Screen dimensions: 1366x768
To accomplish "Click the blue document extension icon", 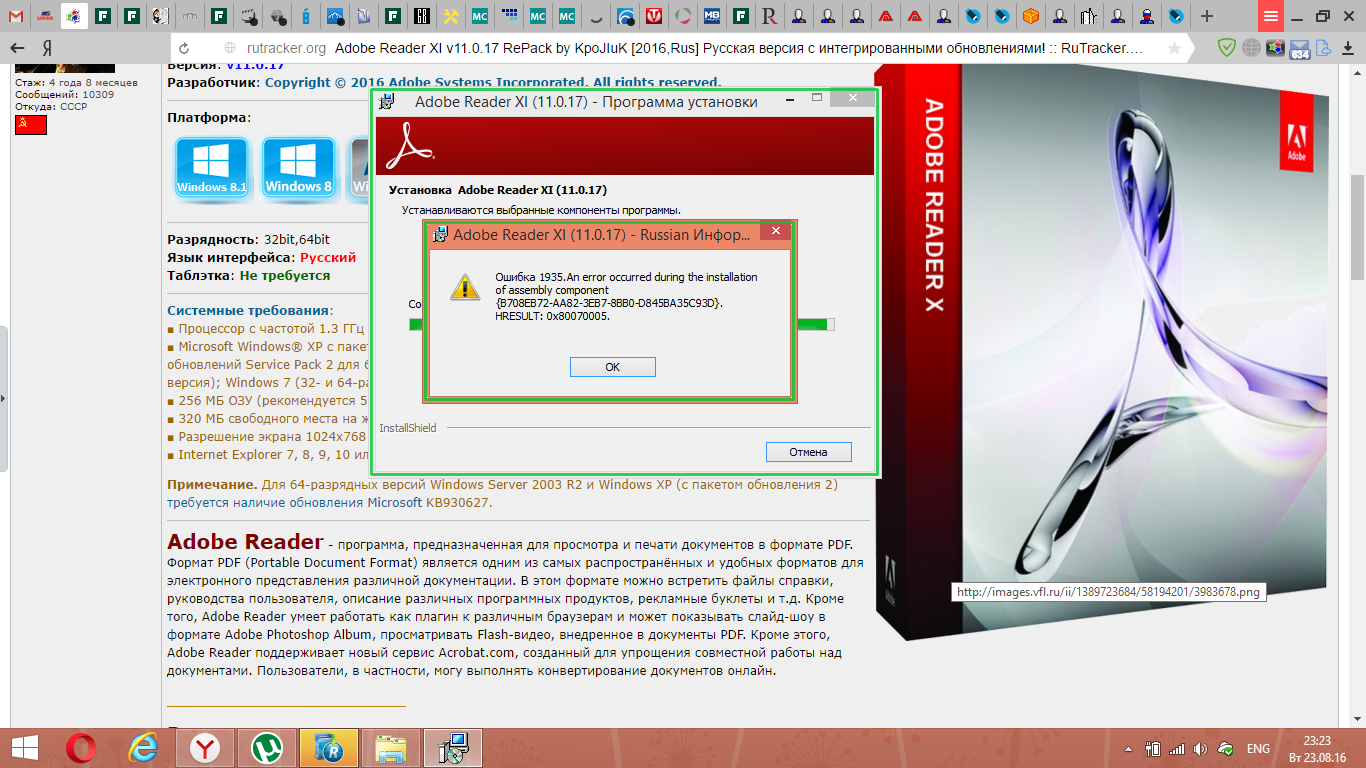I will tap(1323, 48).
